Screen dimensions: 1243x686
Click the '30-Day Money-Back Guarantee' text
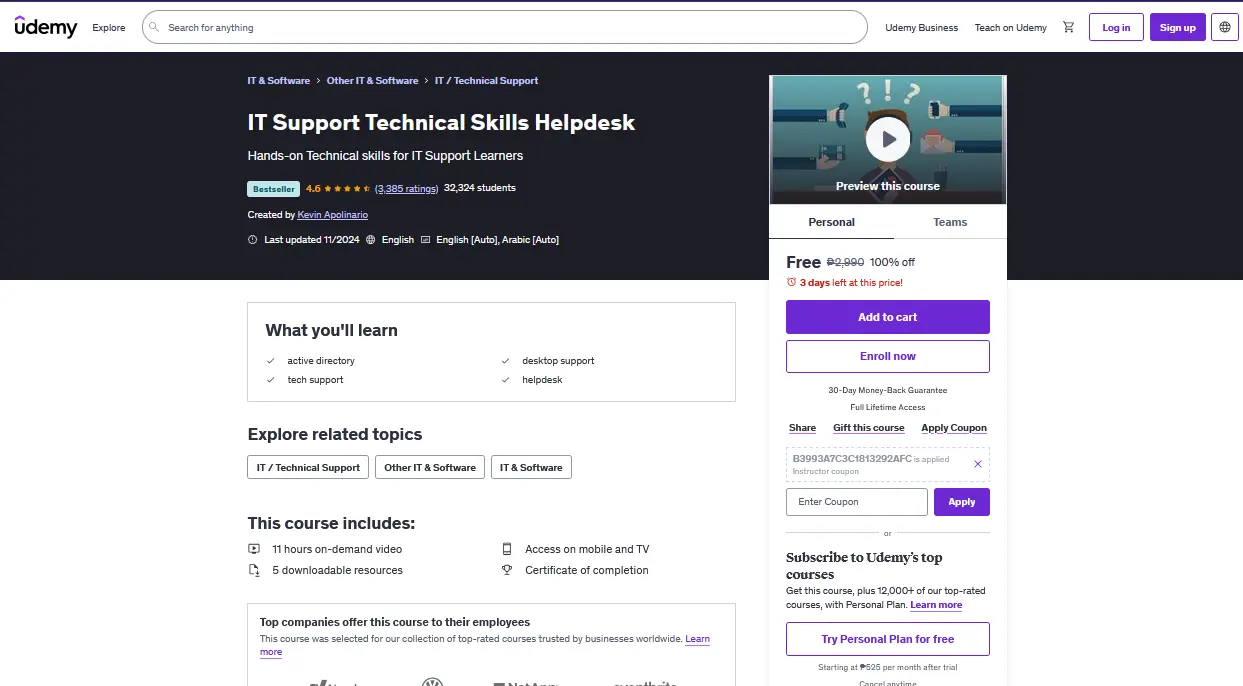coord(888,390)
